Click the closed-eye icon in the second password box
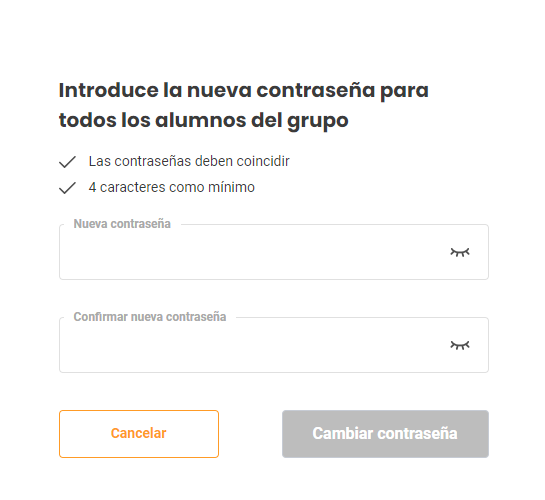 [460, 345]
